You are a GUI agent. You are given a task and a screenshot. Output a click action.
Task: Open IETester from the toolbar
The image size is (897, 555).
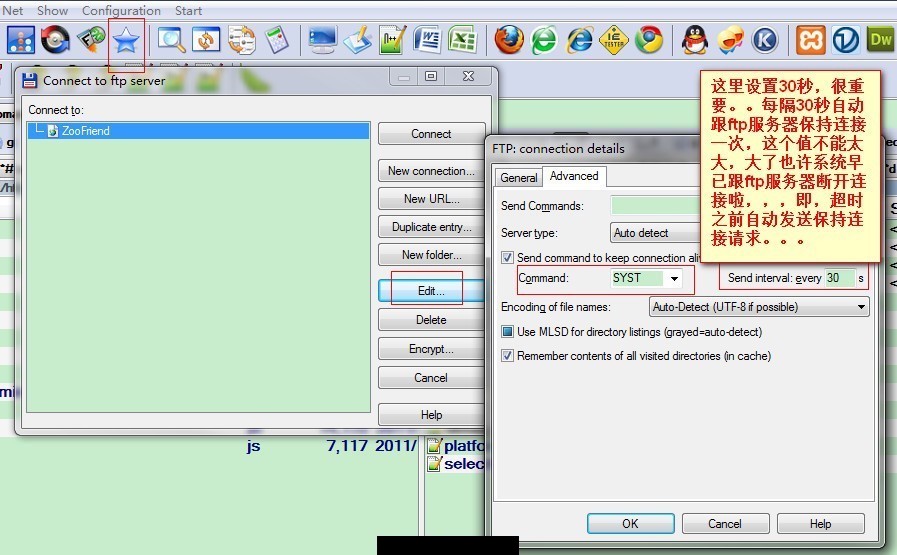point(613,40)
